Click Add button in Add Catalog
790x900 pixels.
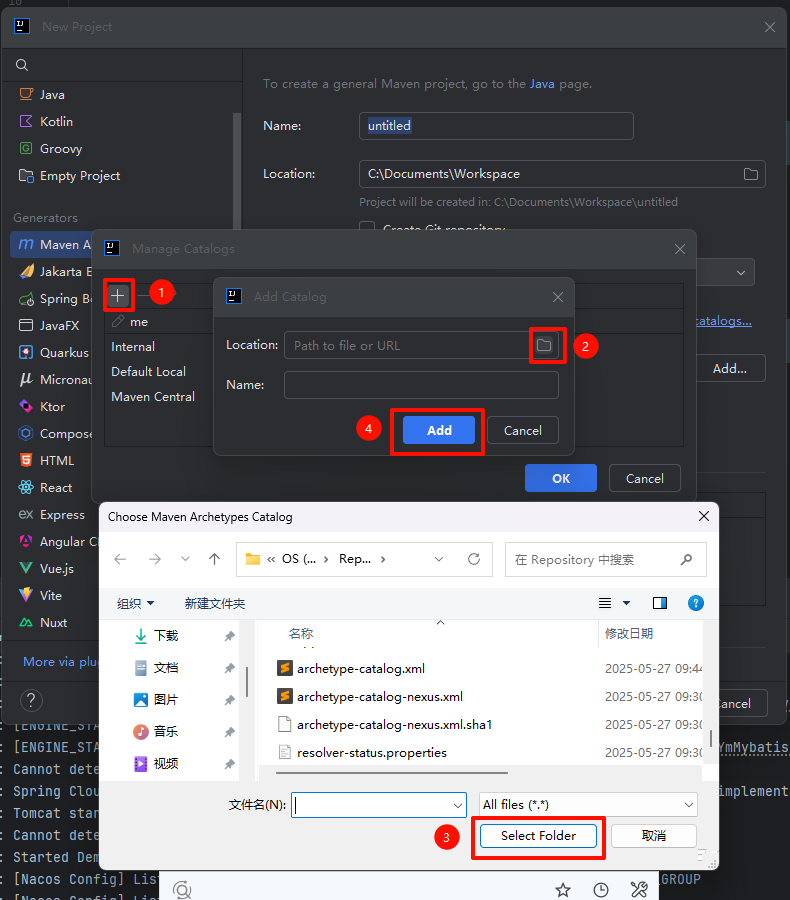click(x=439, y=430)
